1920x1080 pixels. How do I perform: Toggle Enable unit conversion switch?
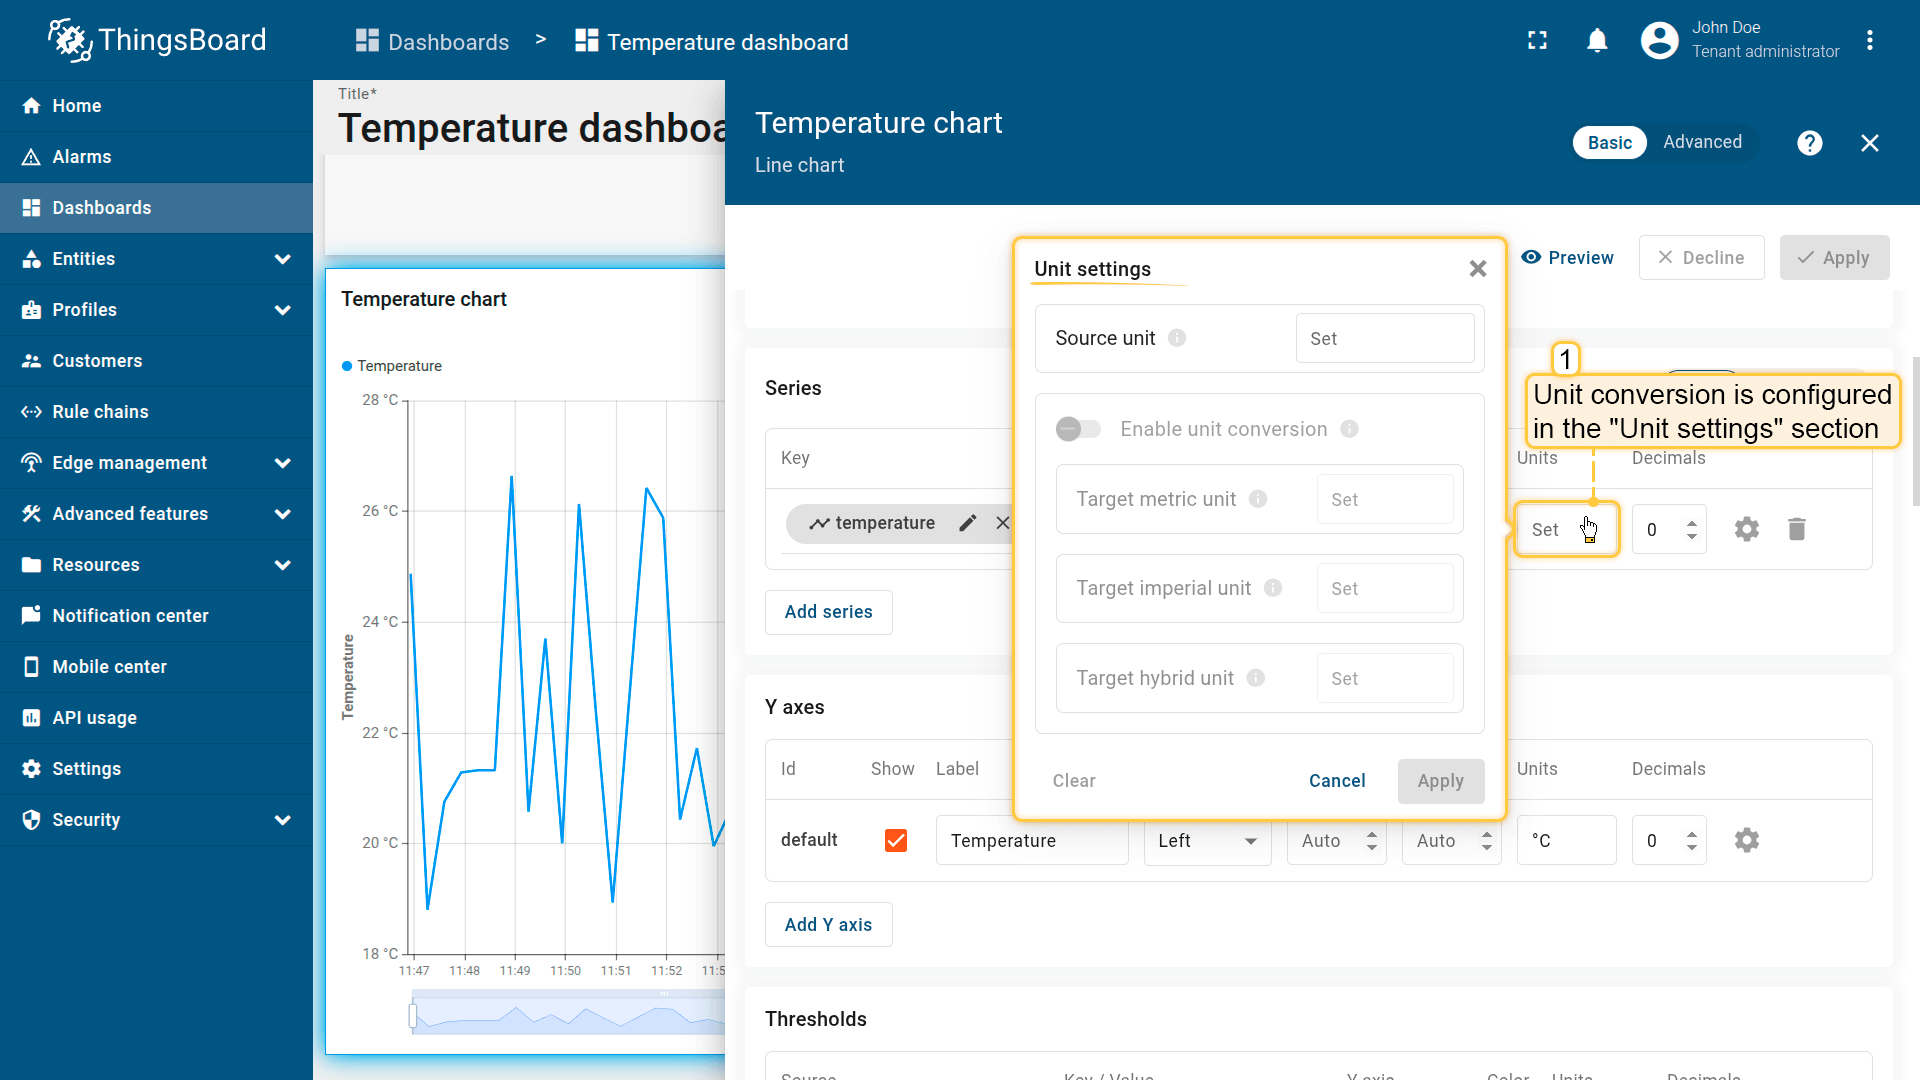pos(1078,429)
